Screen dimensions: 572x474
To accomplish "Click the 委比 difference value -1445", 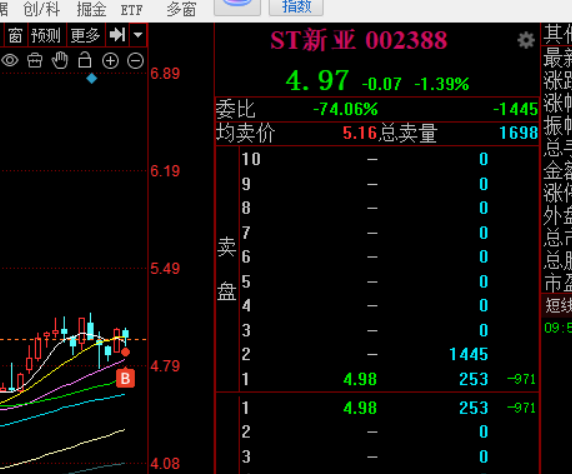I will 515,109.
